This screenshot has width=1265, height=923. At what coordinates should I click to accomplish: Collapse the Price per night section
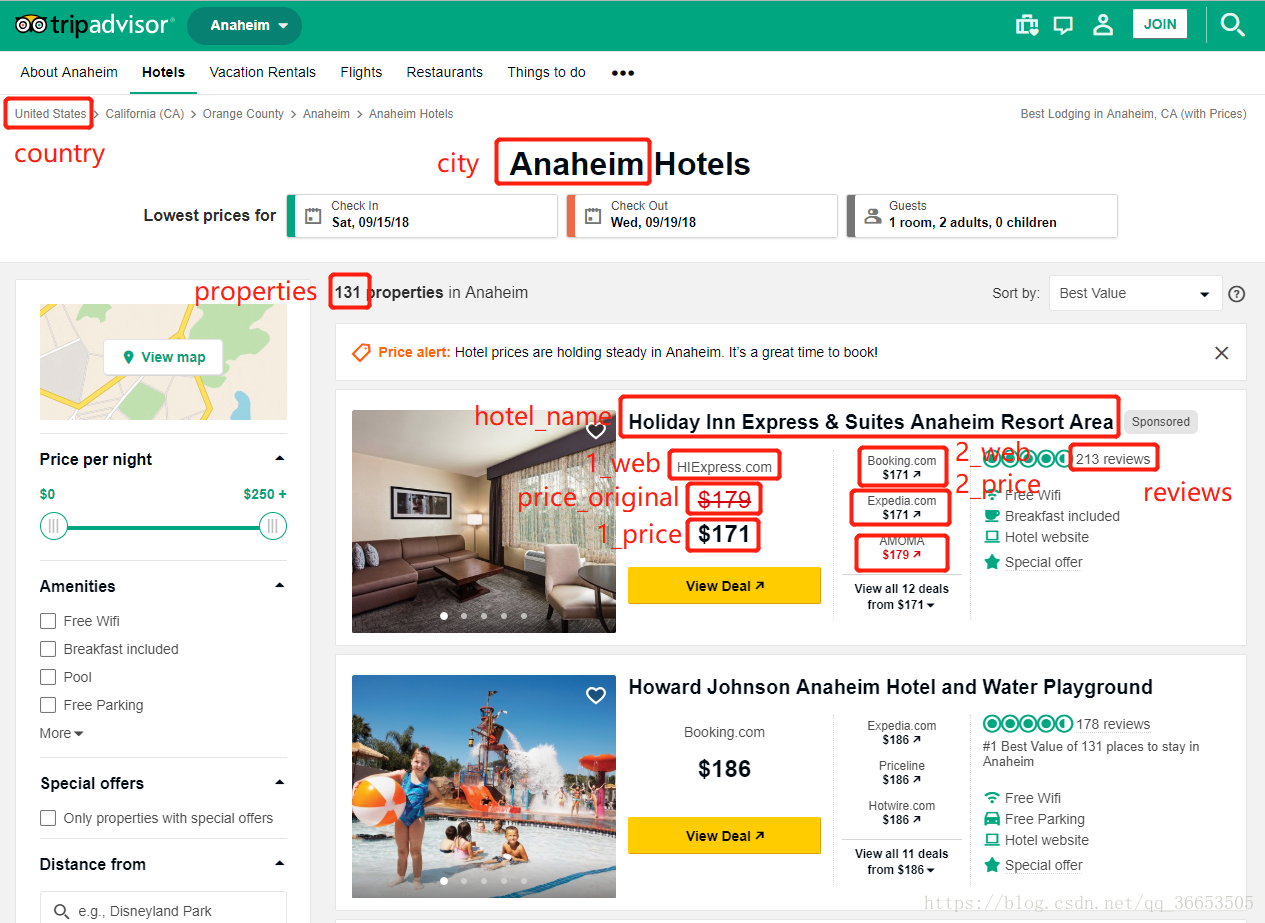(279, 459)
